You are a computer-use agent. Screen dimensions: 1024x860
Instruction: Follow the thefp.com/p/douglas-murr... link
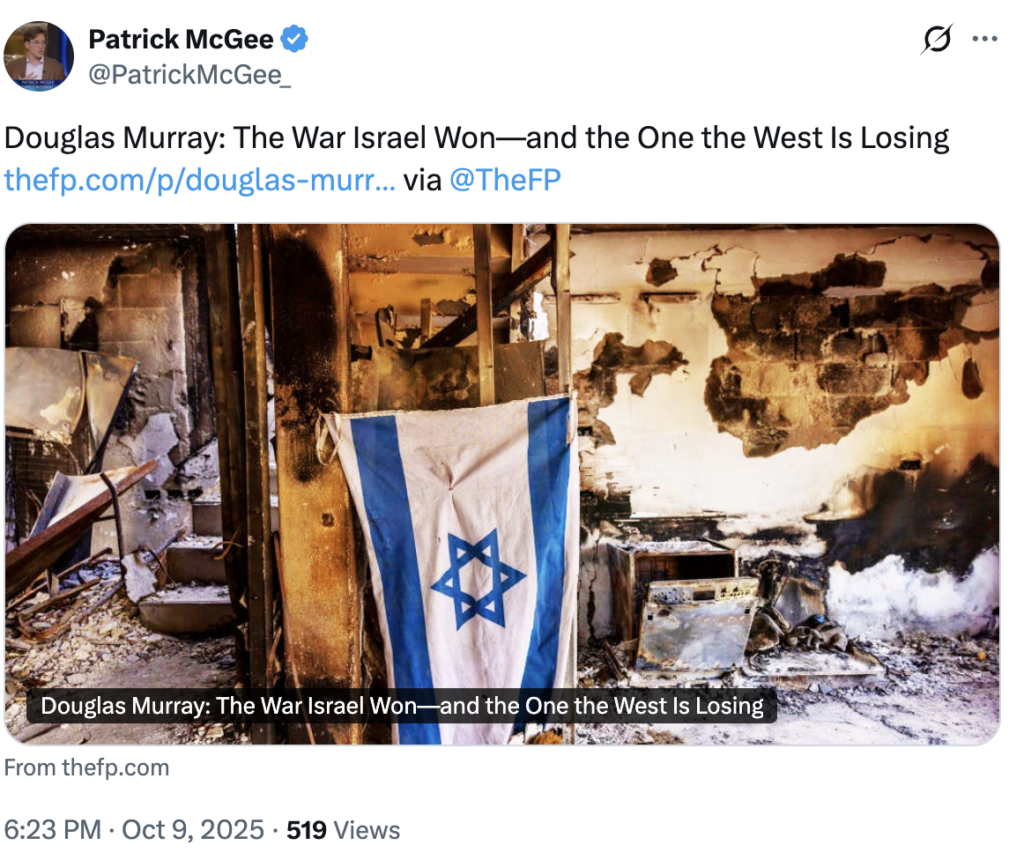click(200, 180)
